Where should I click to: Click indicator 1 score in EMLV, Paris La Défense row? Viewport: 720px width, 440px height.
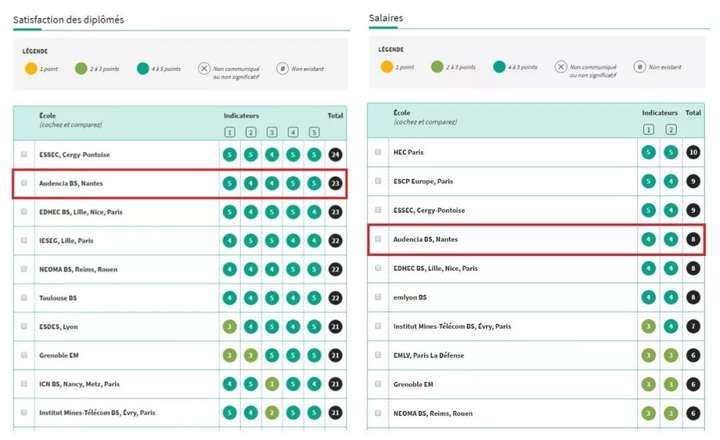coord(648,355)
